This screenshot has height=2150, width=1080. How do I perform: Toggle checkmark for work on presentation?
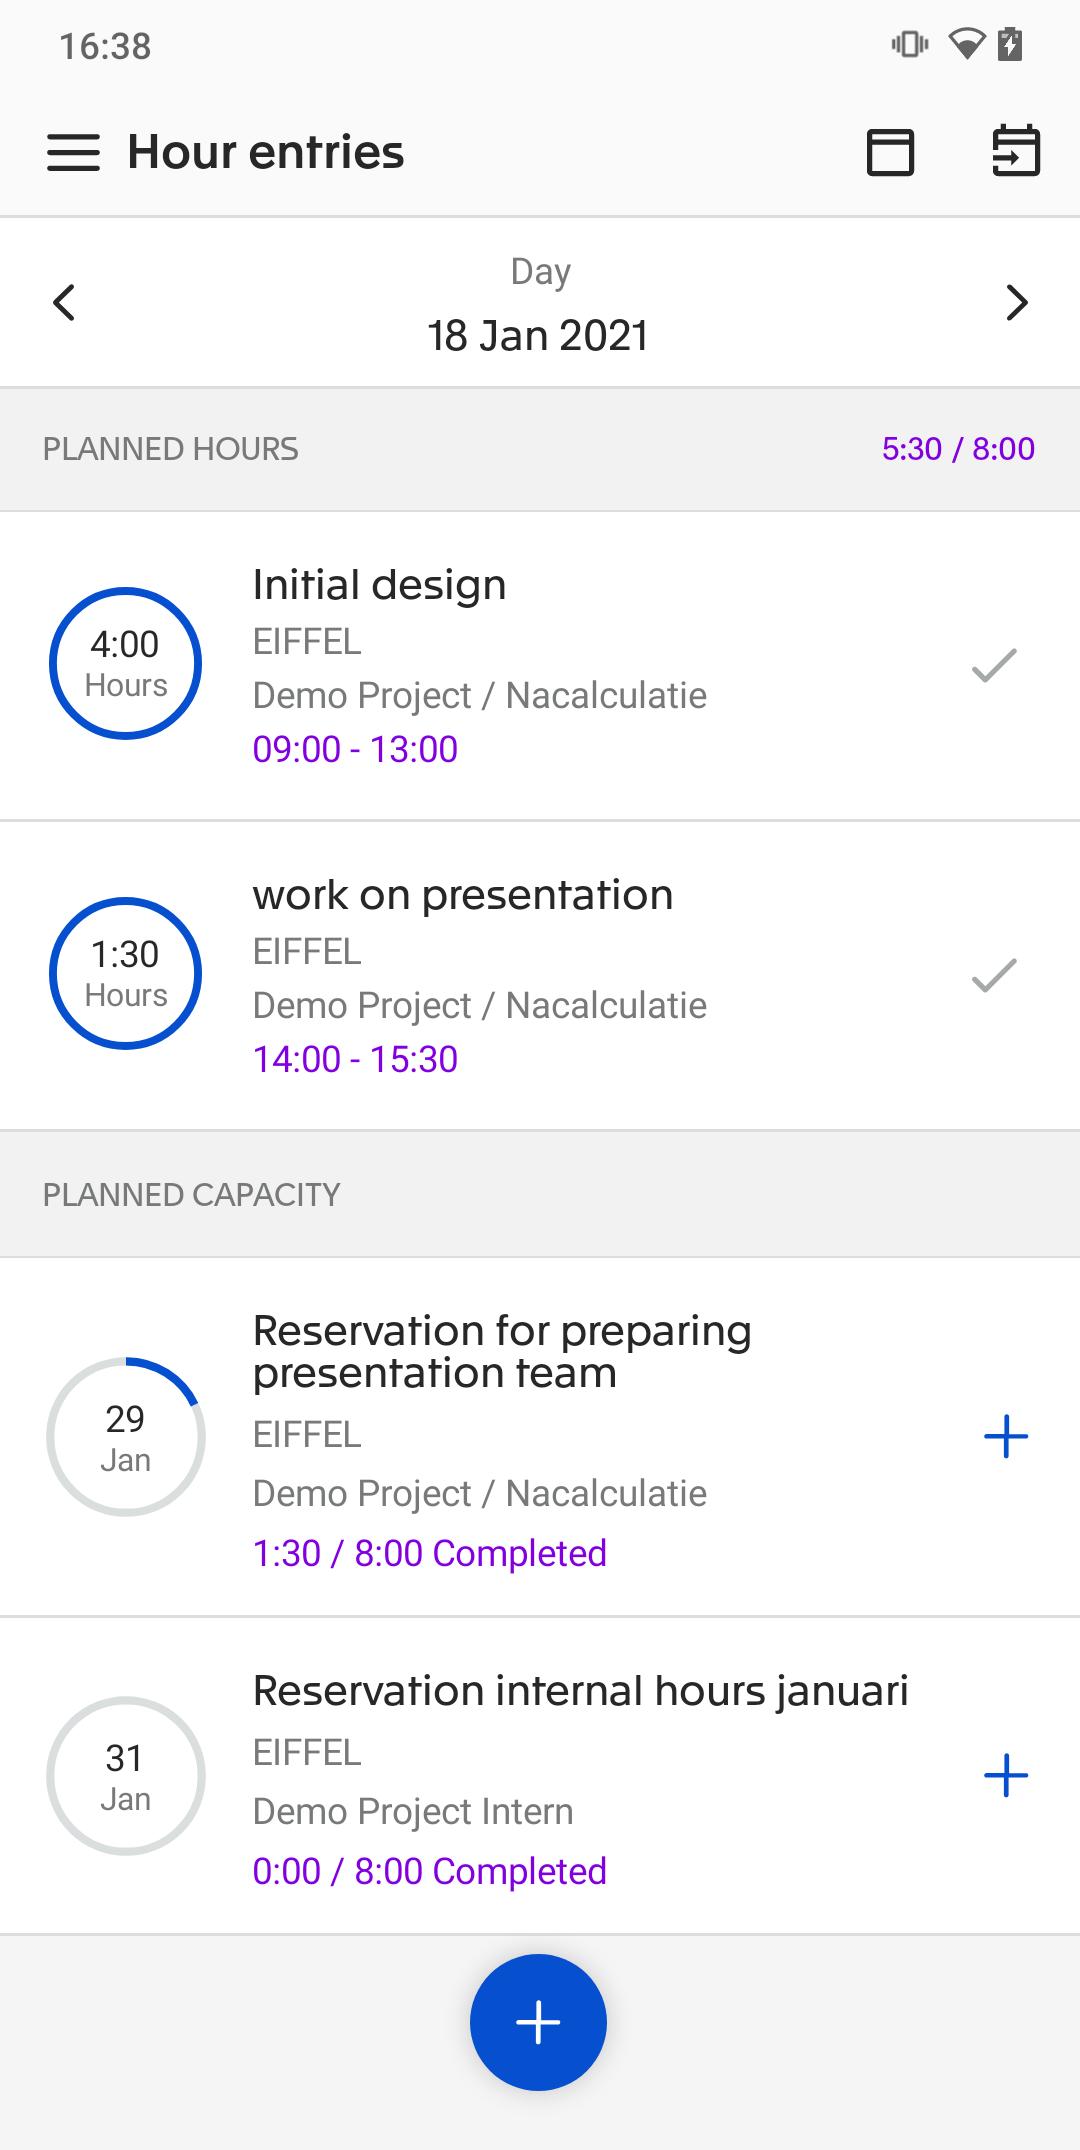pos(994,976)
